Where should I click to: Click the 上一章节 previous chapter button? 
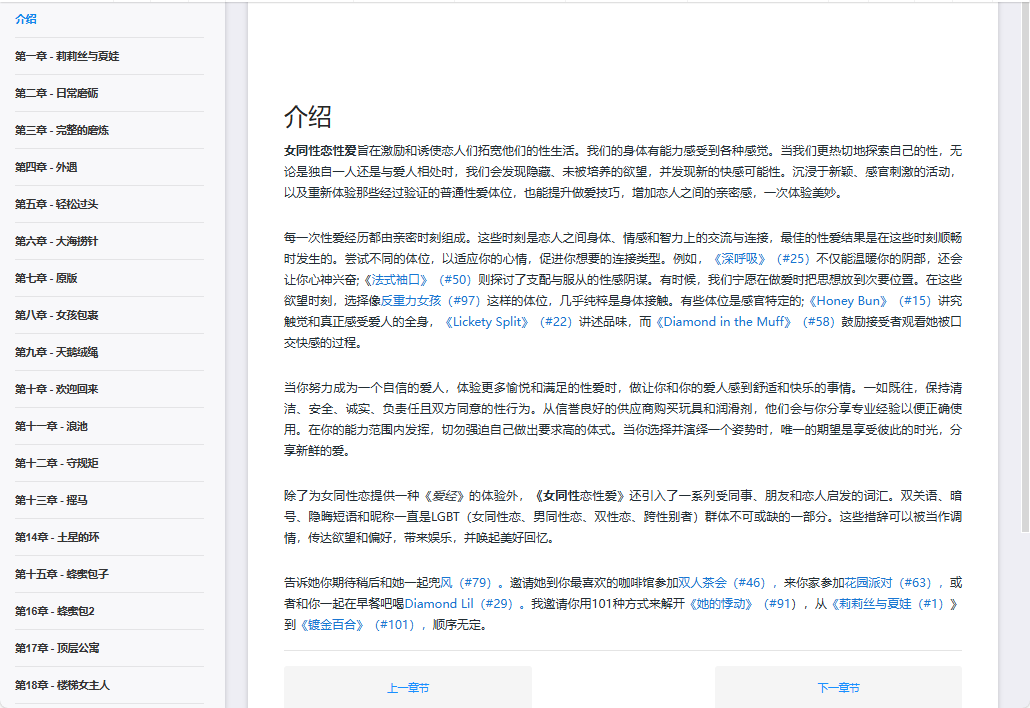408,688
